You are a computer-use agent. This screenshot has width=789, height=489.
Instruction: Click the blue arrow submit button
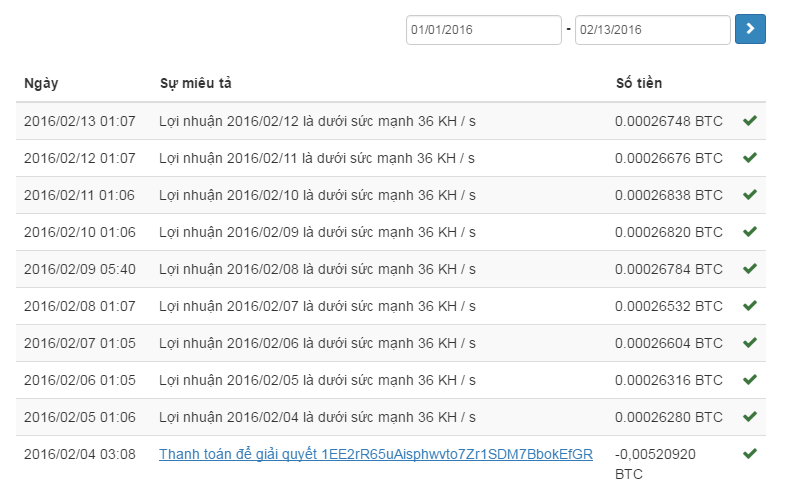click(x=750, y=30)
